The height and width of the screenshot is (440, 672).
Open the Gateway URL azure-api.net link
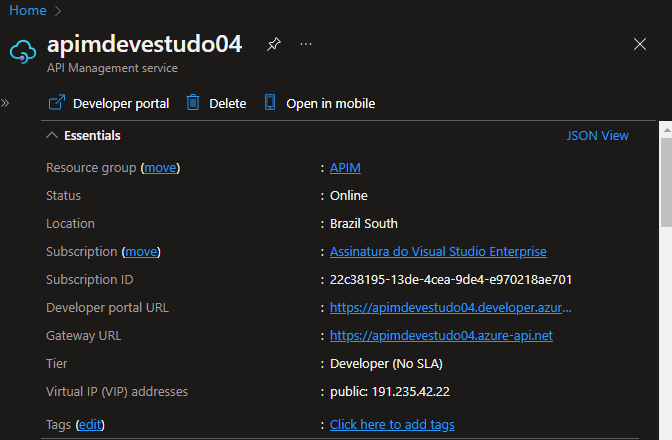coord(441,336)
